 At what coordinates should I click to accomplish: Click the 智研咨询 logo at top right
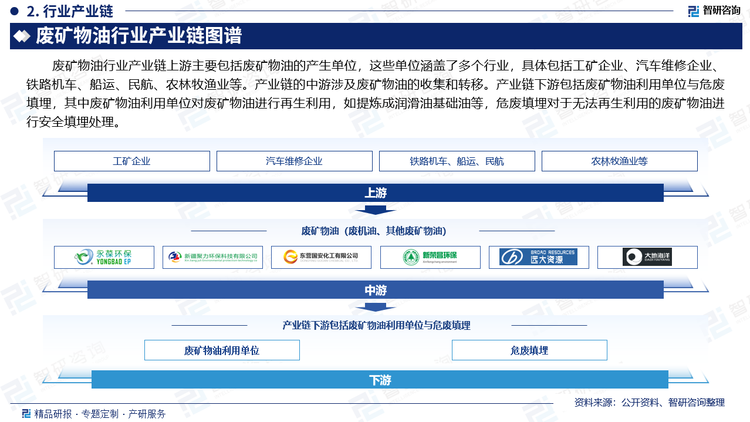(x=714, y=11)
